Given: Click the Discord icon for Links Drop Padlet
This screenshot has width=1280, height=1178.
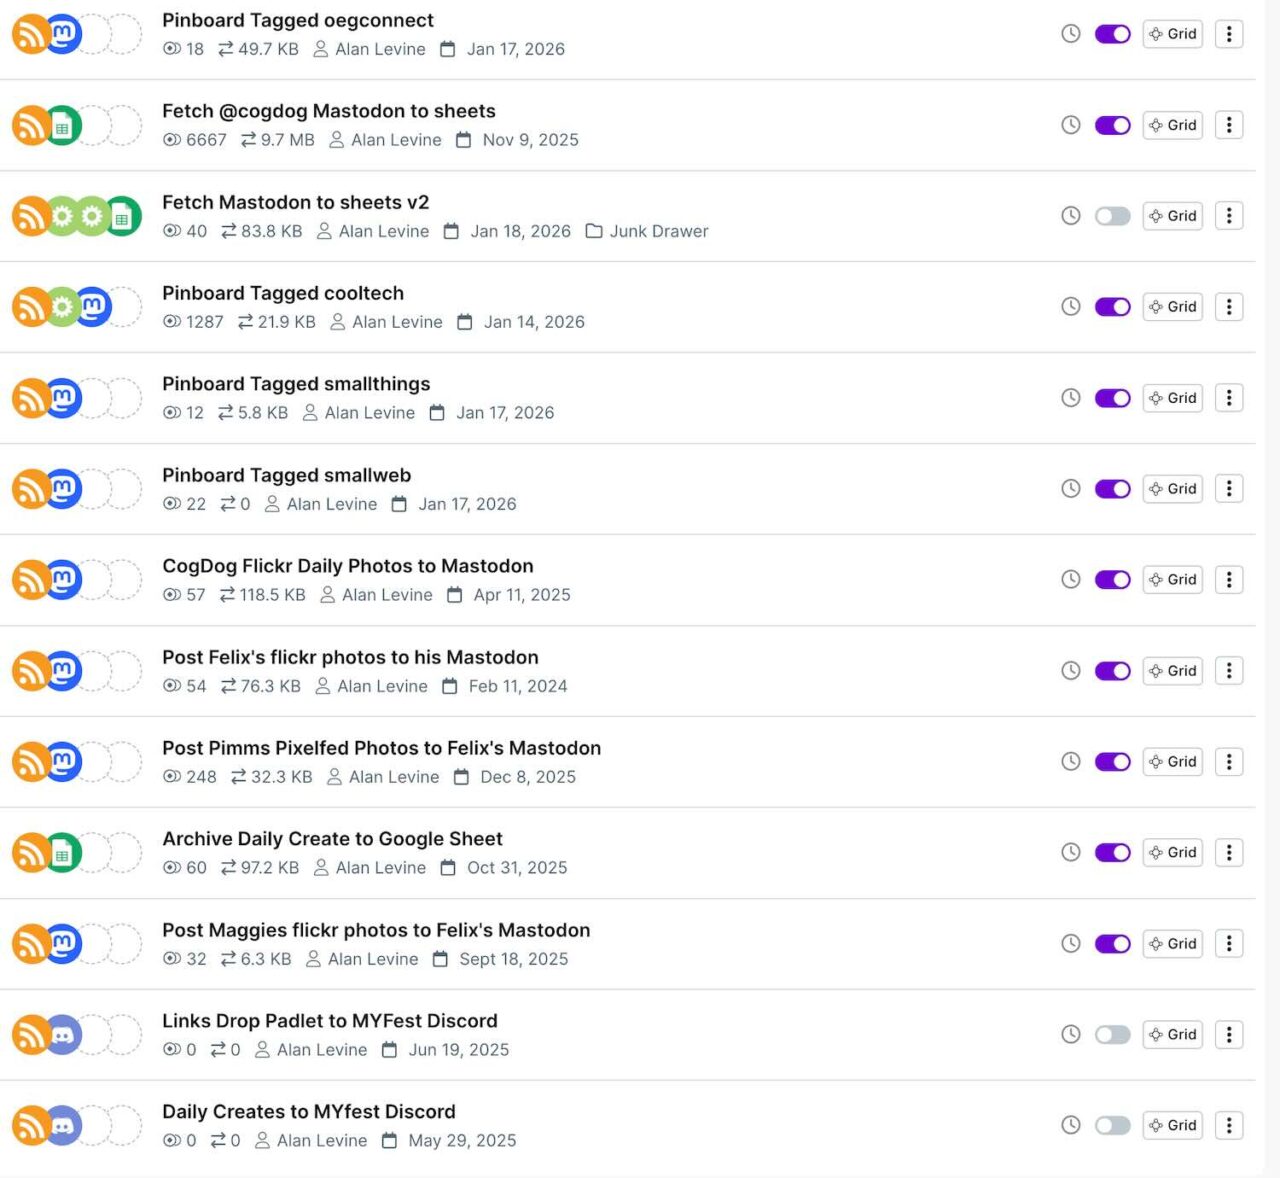Looking at the screenshot, I should (x=63, y=1035).
